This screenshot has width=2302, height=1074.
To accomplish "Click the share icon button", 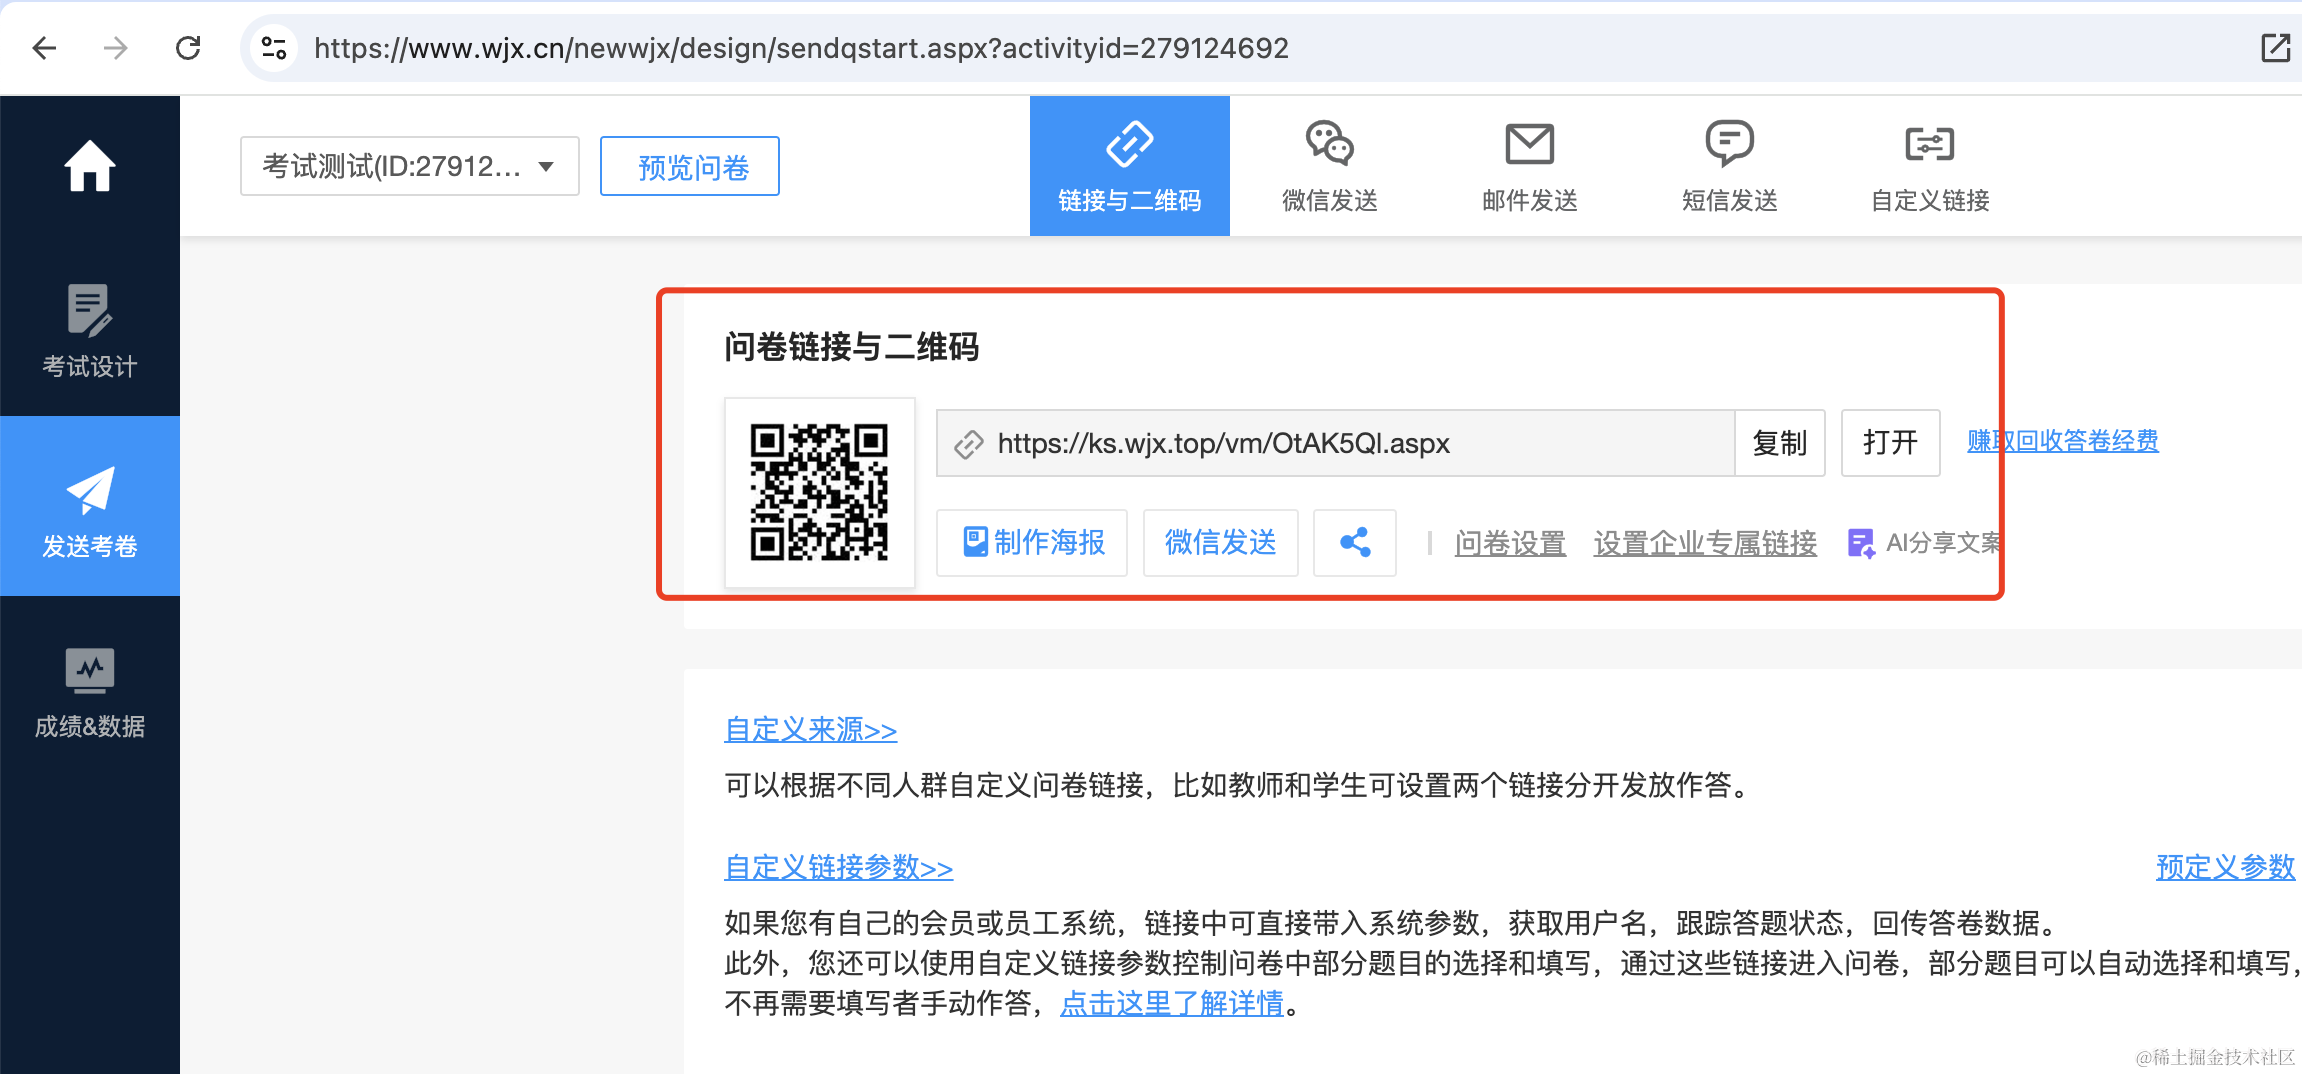I will click(x=1354, y=543).
